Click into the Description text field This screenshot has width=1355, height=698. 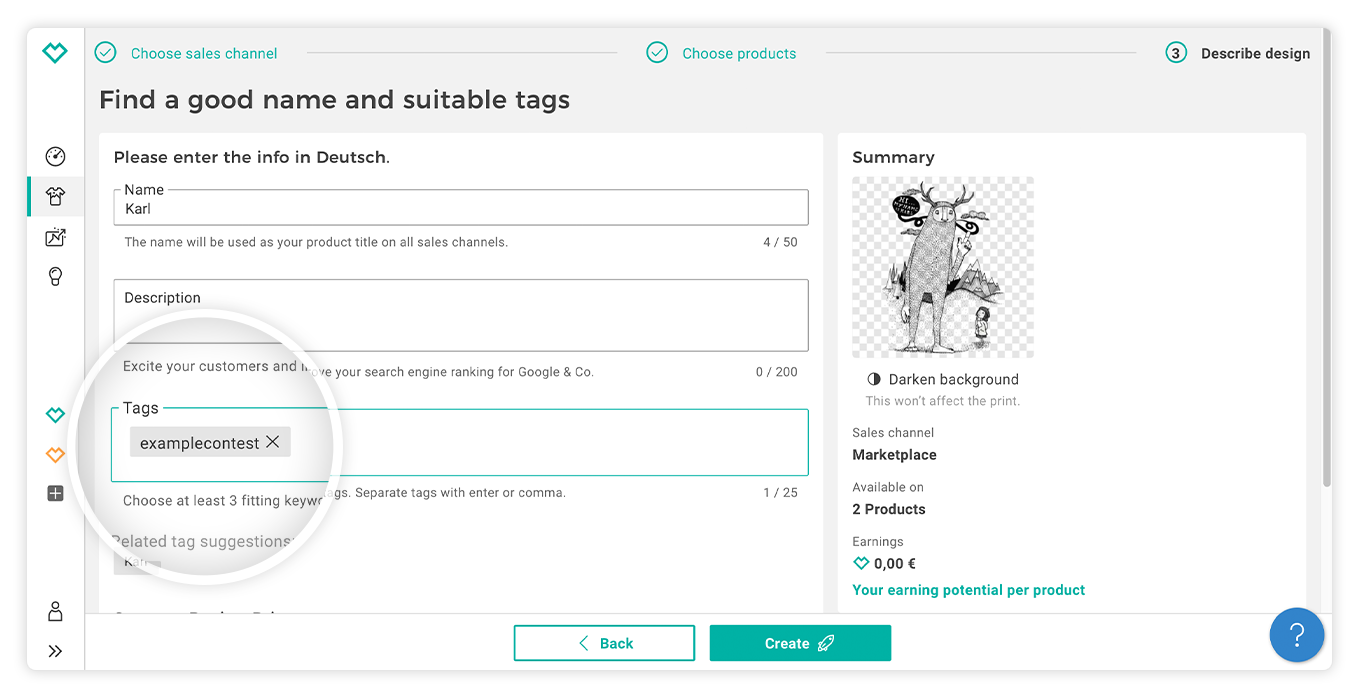(x=461, y=315)
